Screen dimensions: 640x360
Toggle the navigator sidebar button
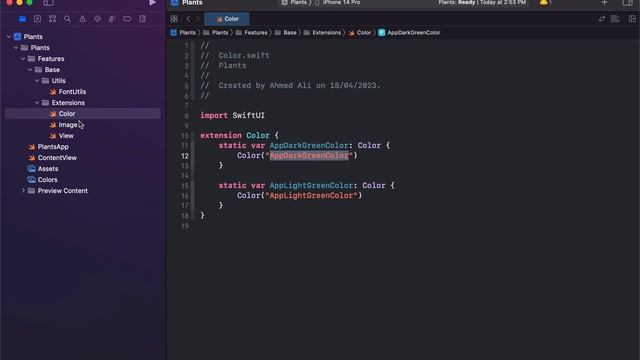pyautogui.click(x=48, y=3)
